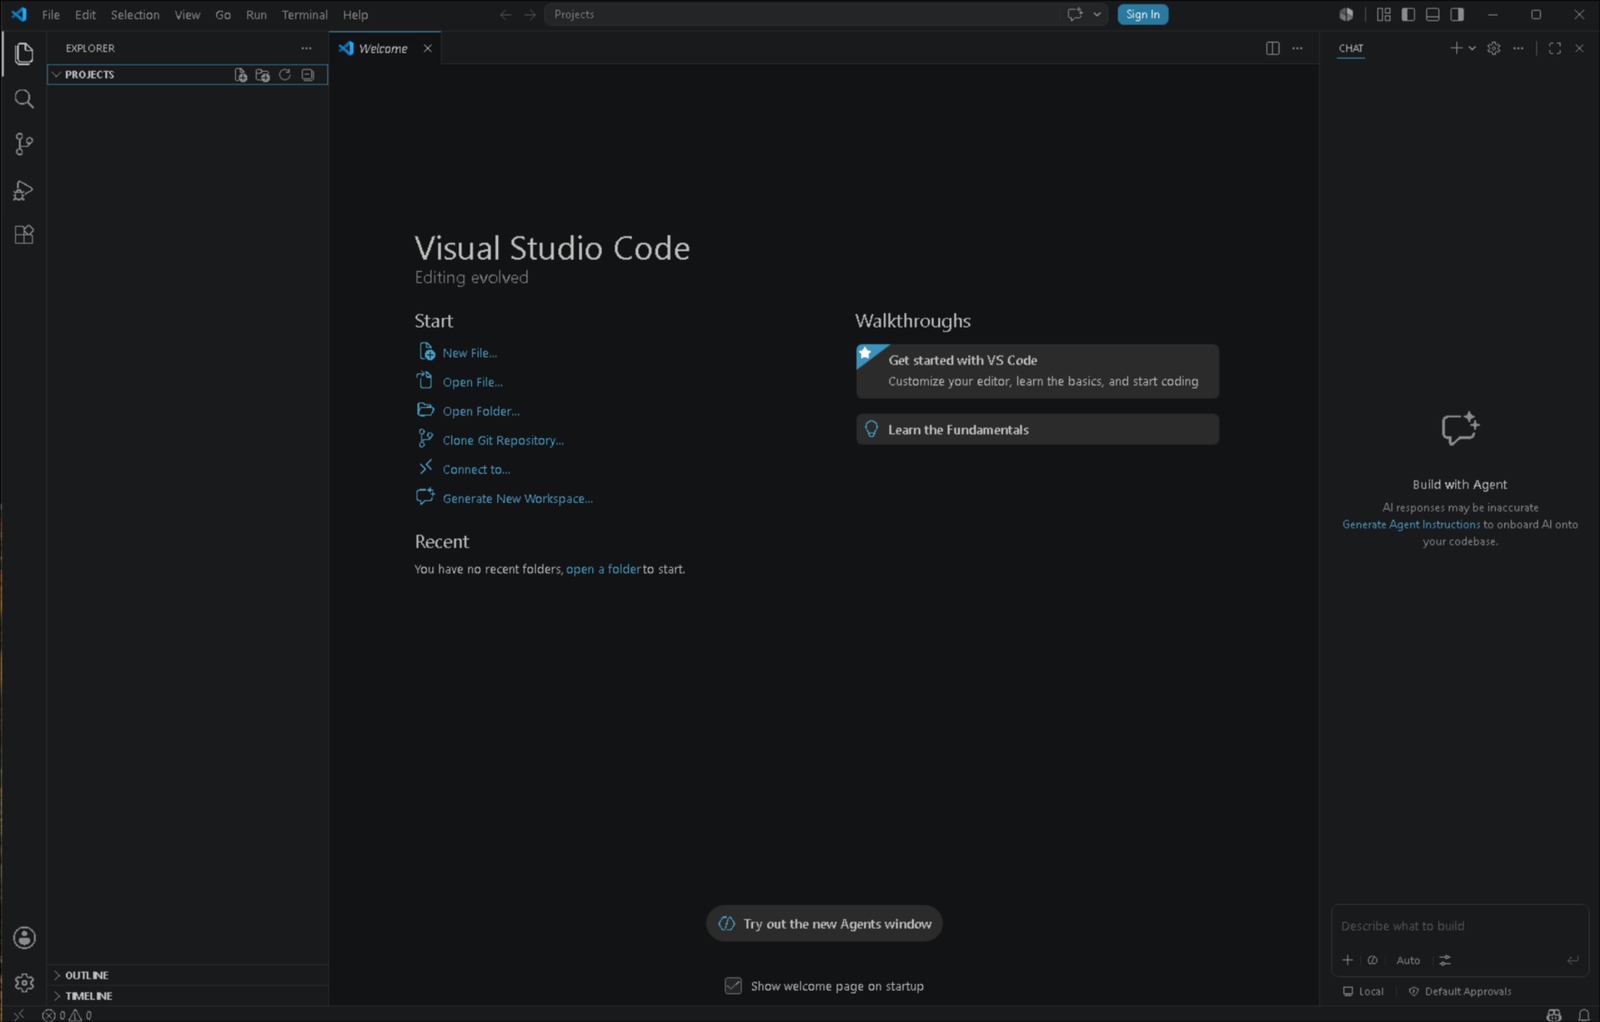Open notifications bell in status bar

click(x=1584, y=1014)
